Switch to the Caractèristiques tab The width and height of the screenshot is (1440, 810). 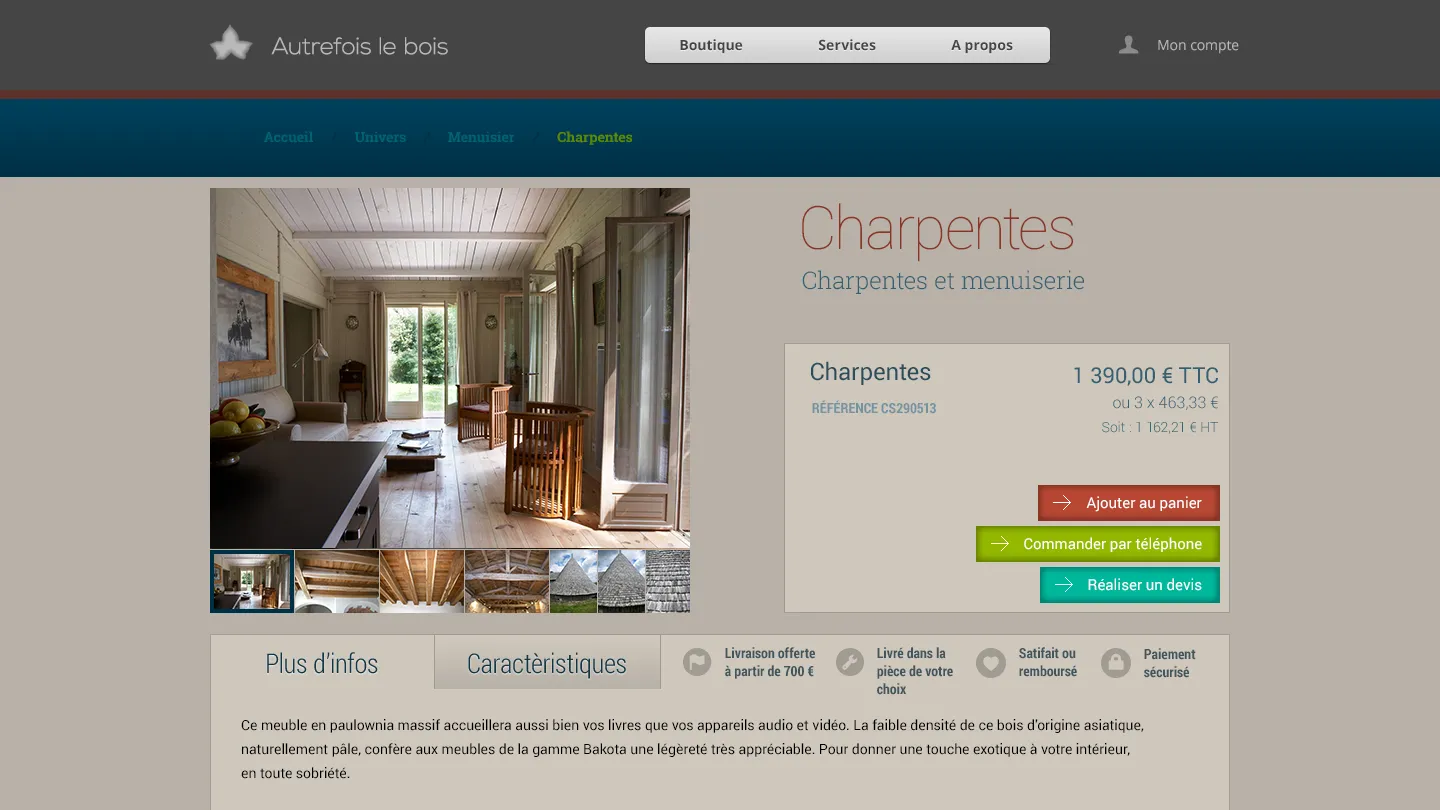pyautogui.click(x=547, y=662)
